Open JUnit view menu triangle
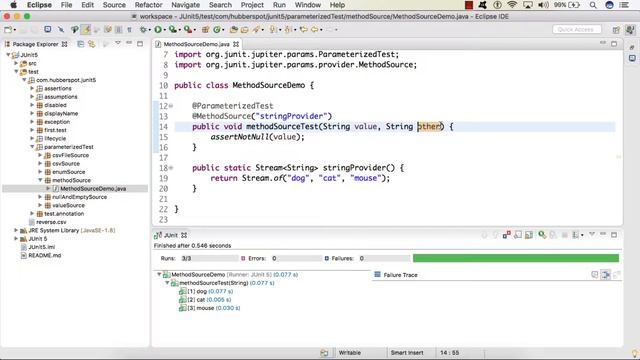The image size is (640, 360). pyautogui.click(x=592, y=235)
